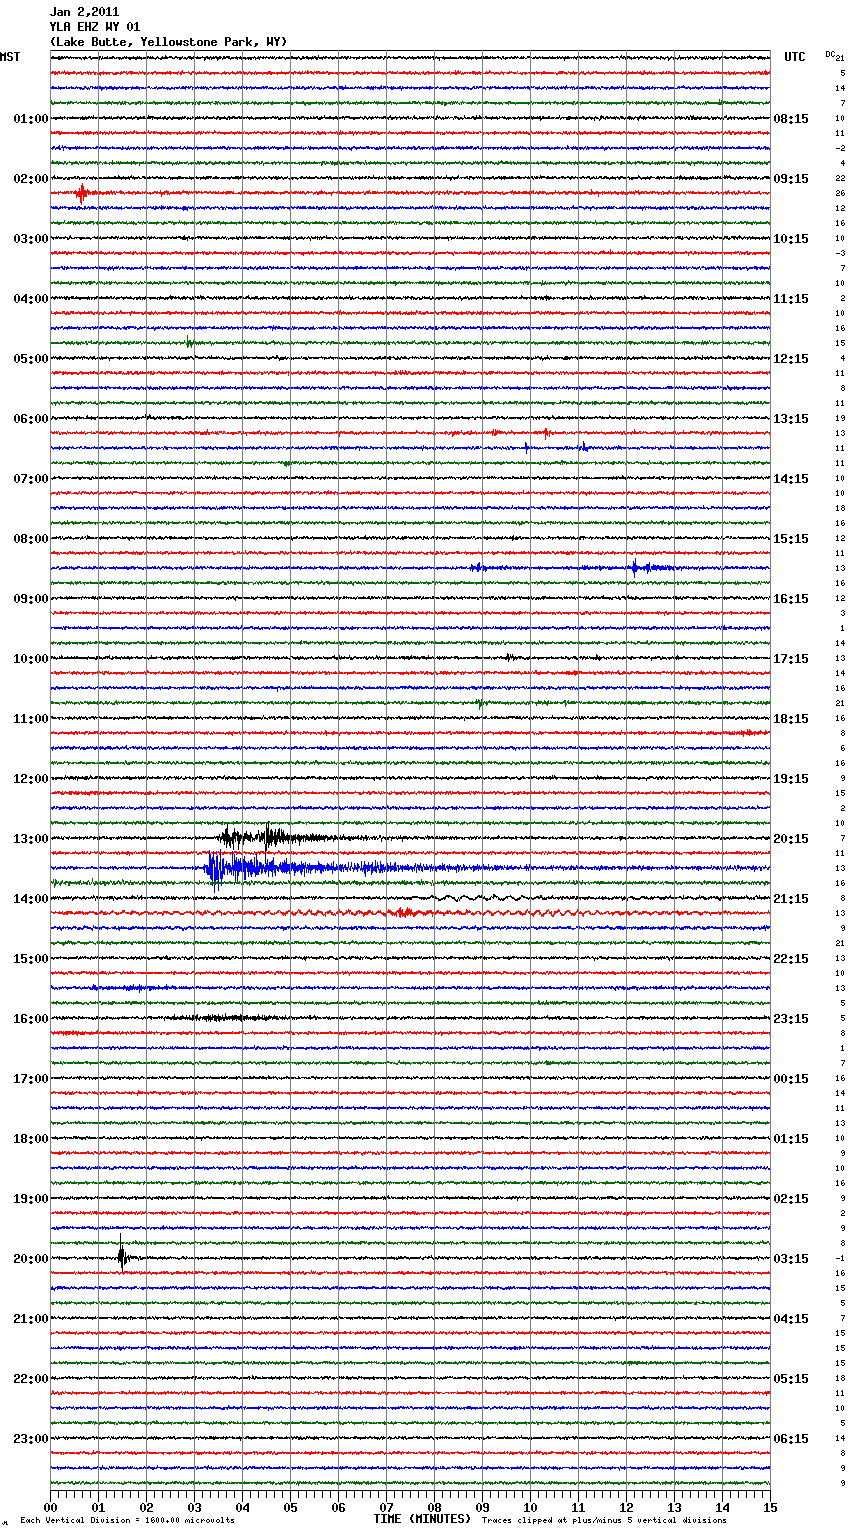Click the '12:15' UTC time label
The image size is (850, 1534).
pyautogui.click(x=791, y=359)
